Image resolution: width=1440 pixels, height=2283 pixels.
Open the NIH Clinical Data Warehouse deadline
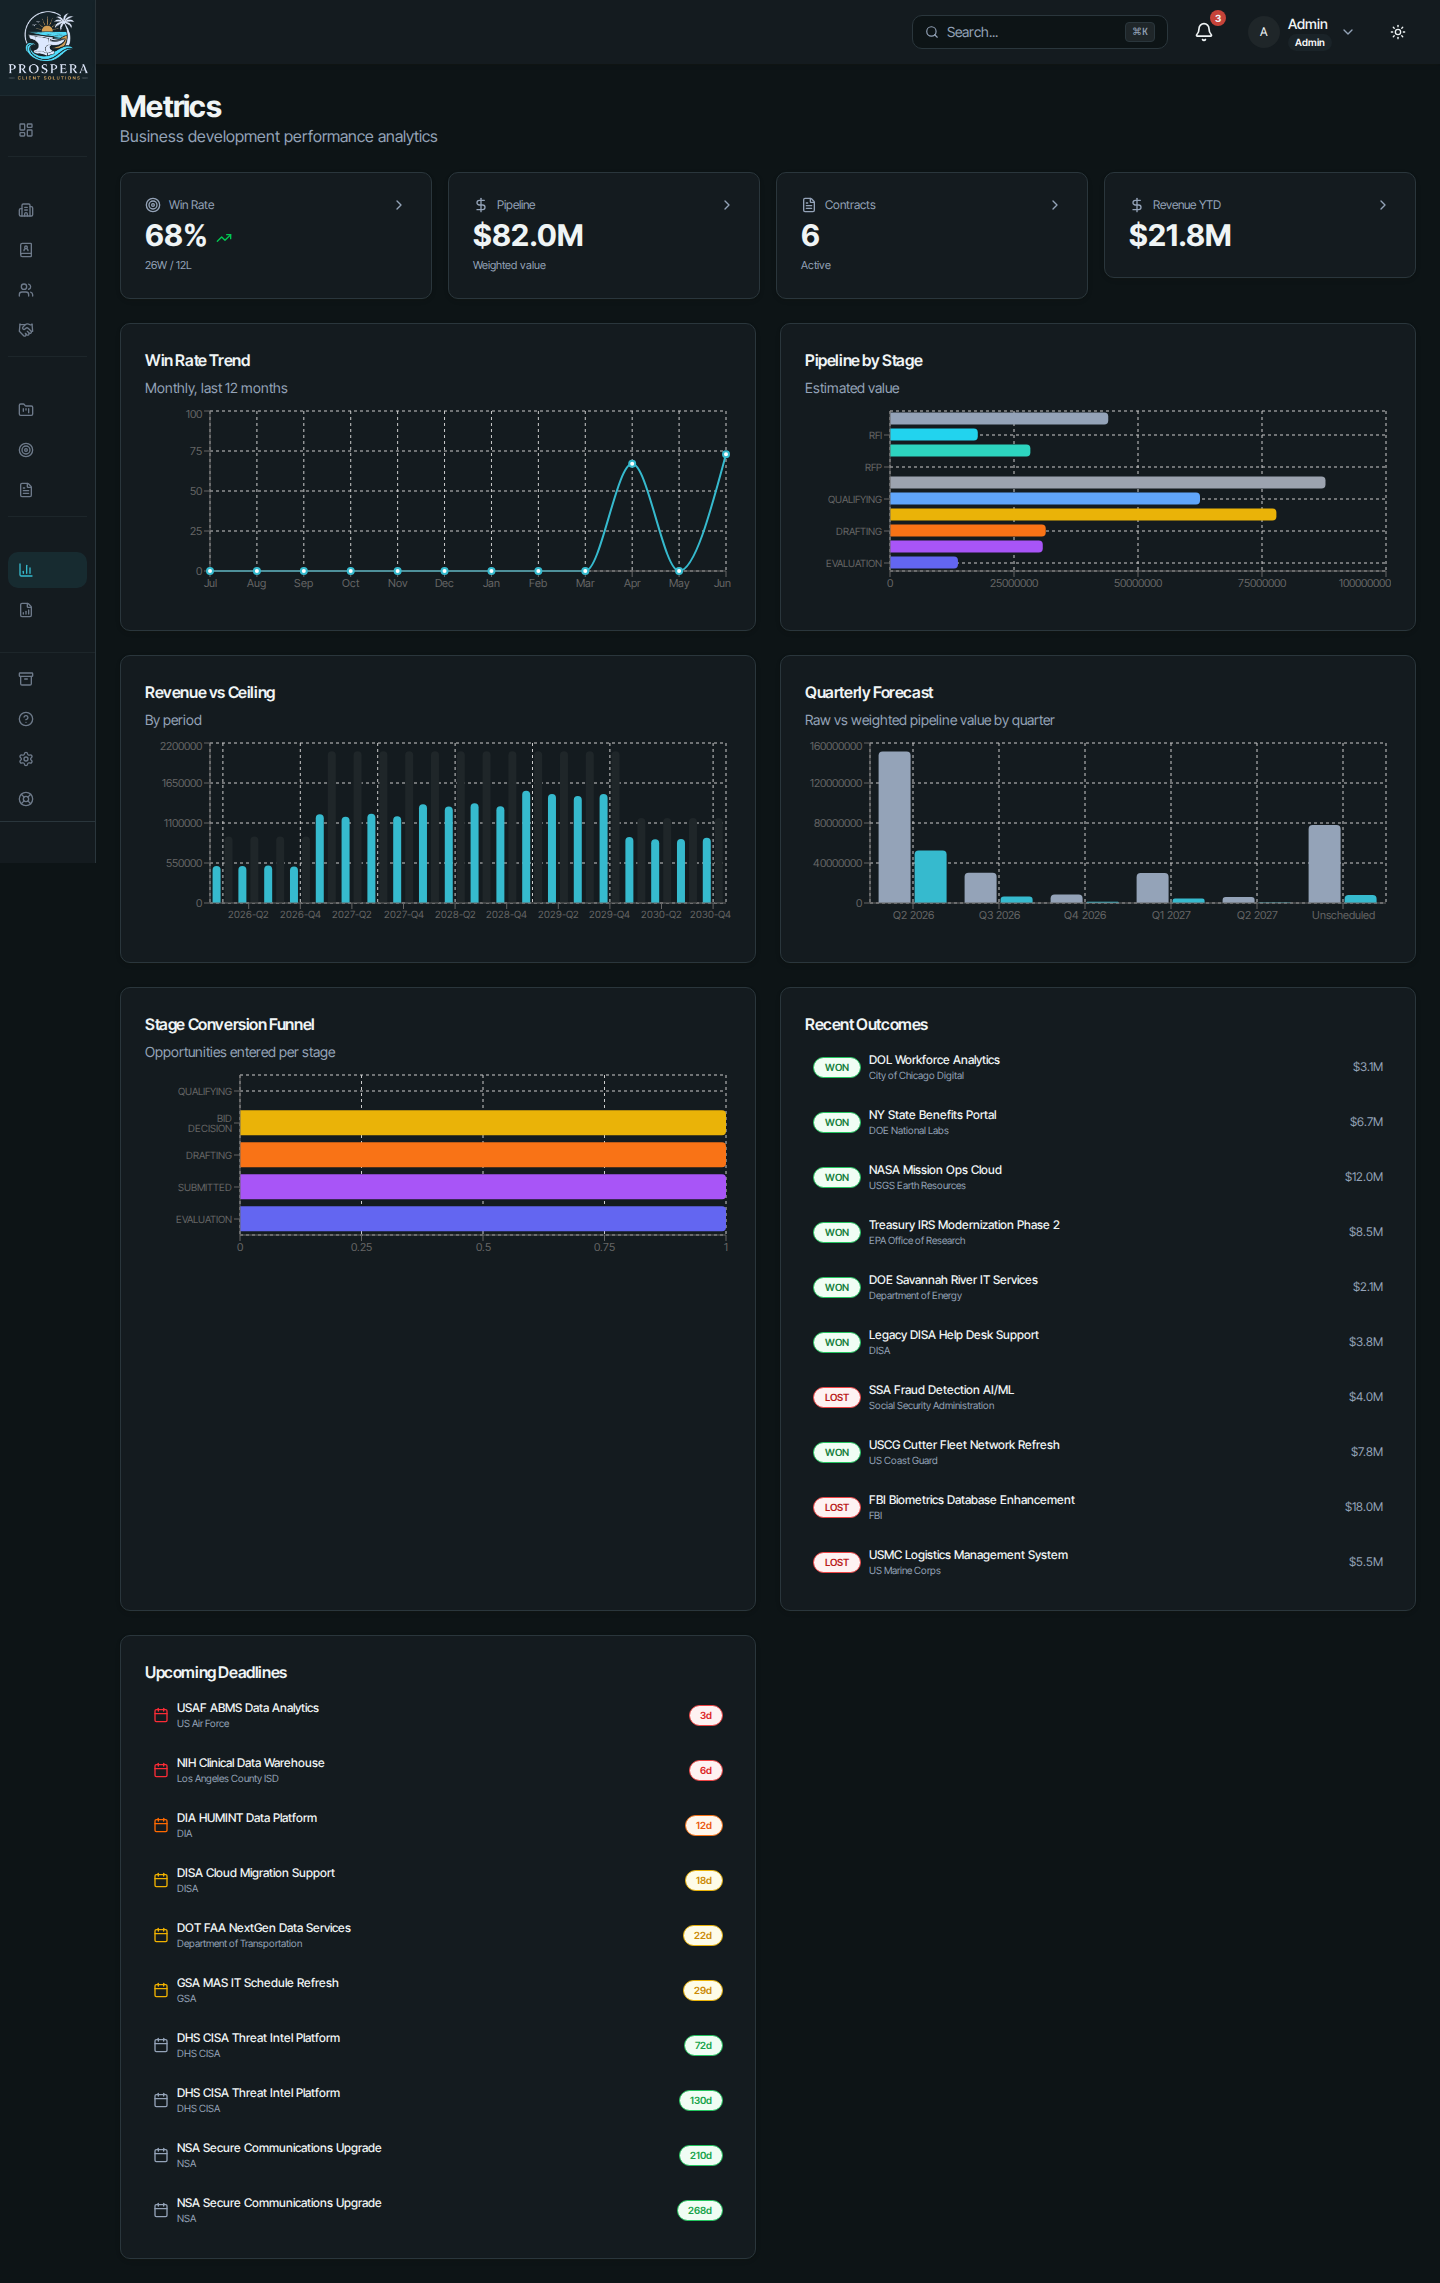tap(438, 1770)
